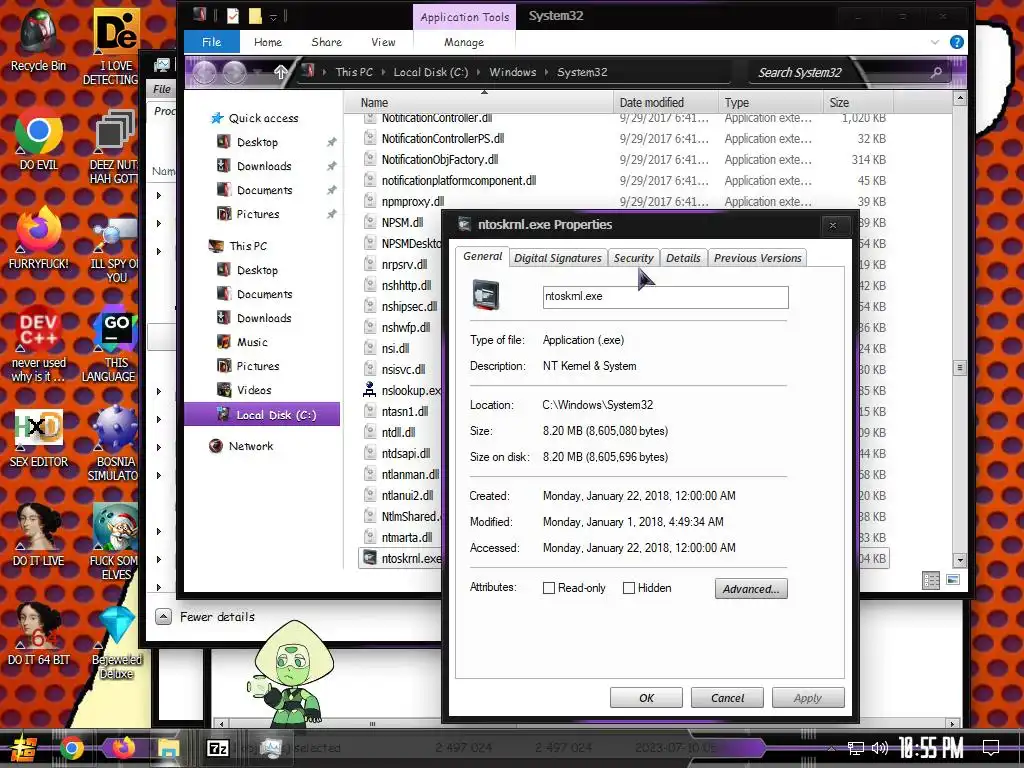Select Local Disk (C:) in navigation pane
The height and width of the screenshot is (768, 1024).
[x=262, y=415]
